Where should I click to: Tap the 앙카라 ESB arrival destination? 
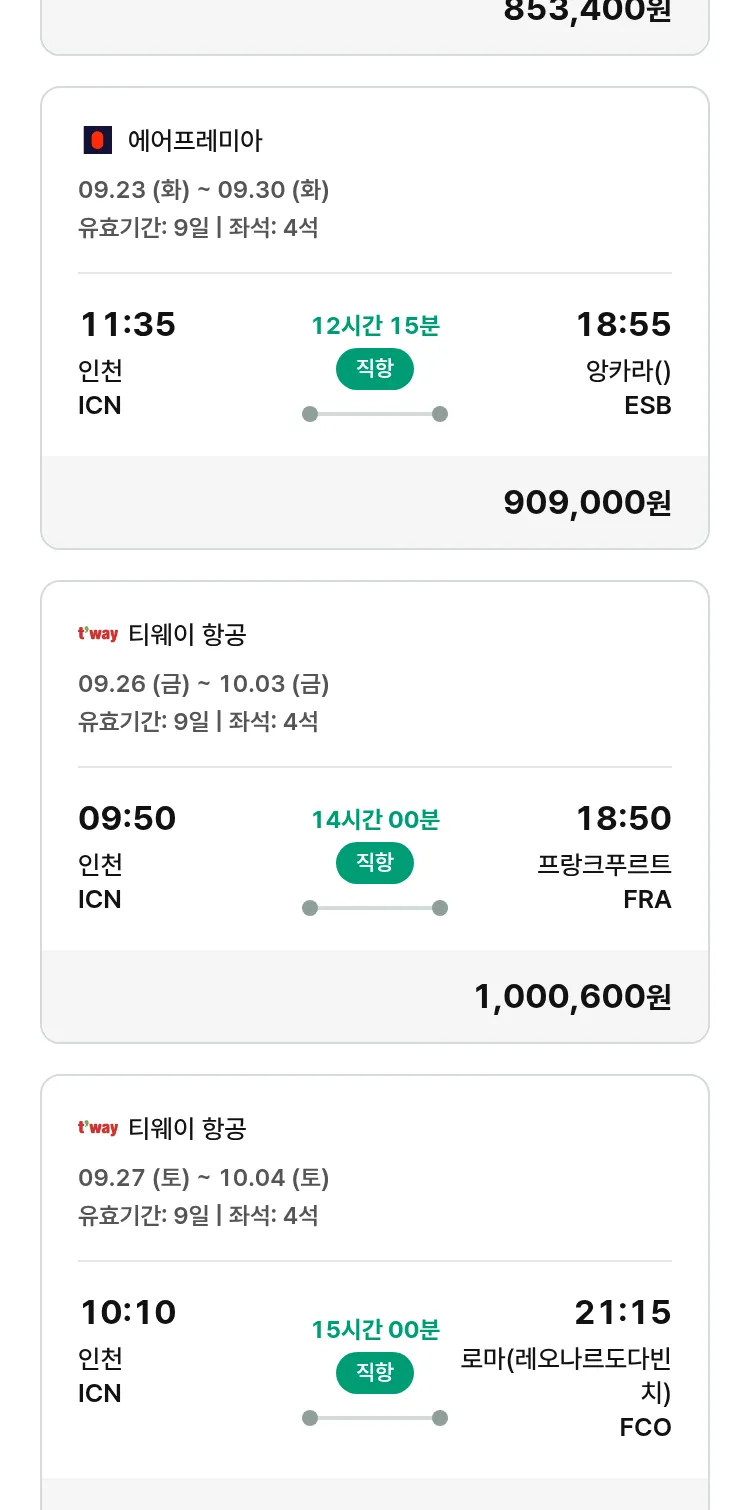coord(628,387)
